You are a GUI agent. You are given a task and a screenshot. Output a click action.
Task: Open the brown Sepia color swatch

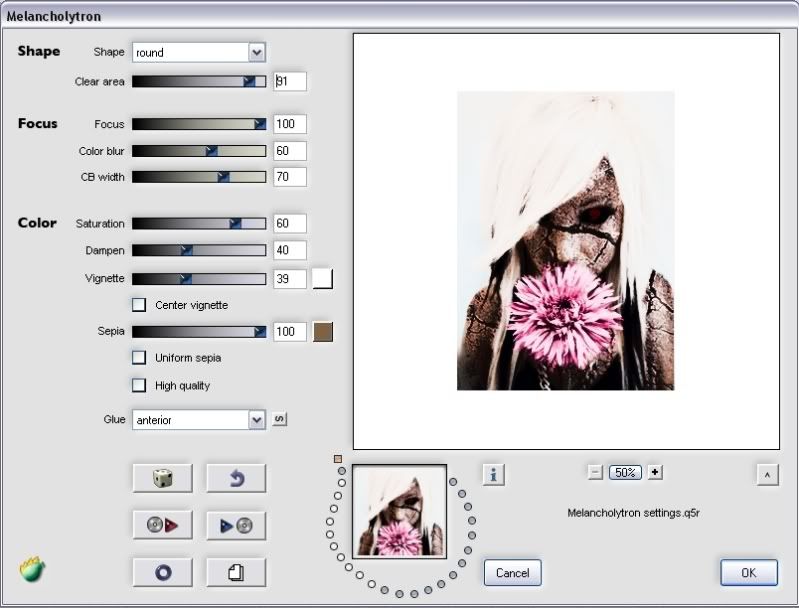pos(323,332)
